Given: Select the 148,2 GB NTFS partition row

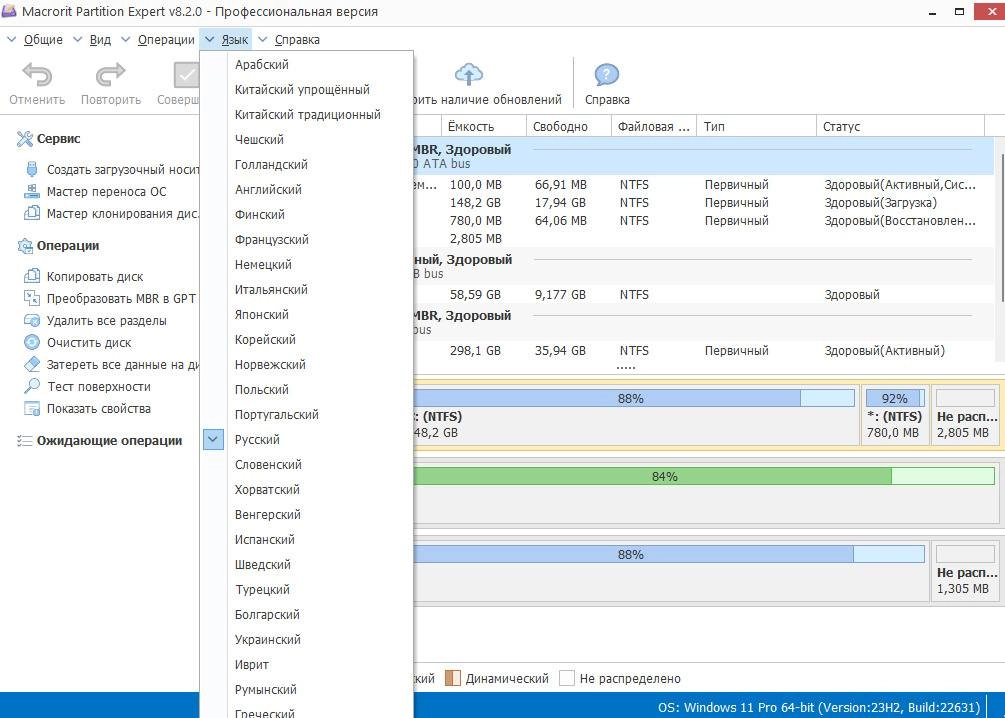Looking at the screenshot, I should click(702, 203).
